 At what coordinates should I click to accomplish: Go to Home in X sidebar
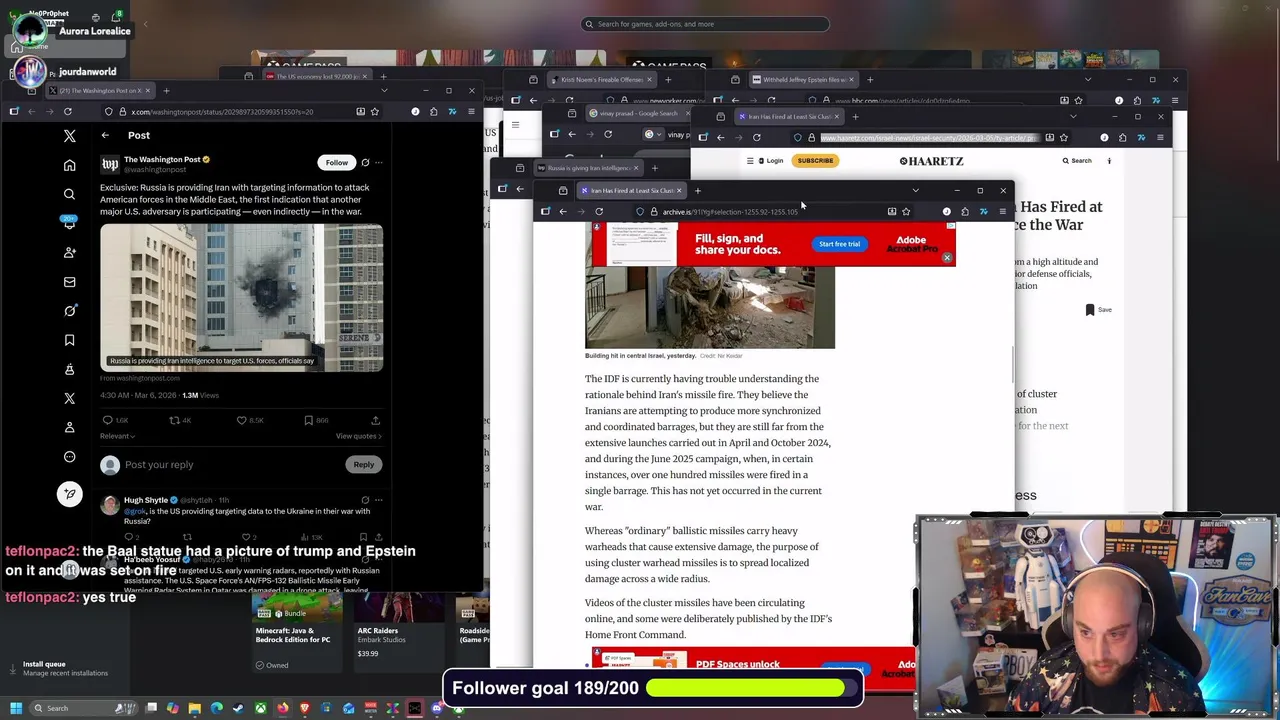click(69, 165)
